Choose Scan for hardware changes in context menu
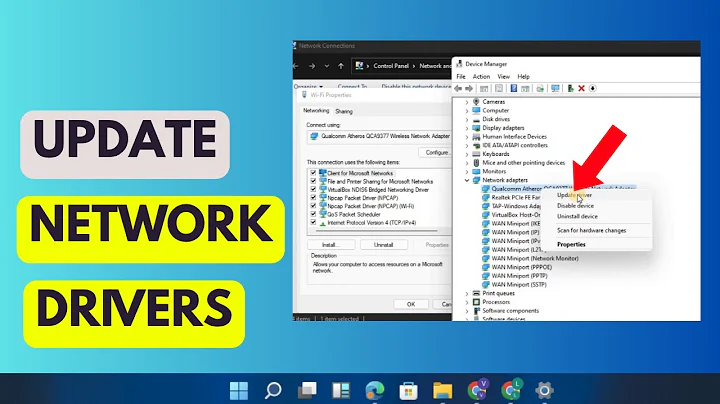Screen dimensions: 720x404 pos(591,230)
